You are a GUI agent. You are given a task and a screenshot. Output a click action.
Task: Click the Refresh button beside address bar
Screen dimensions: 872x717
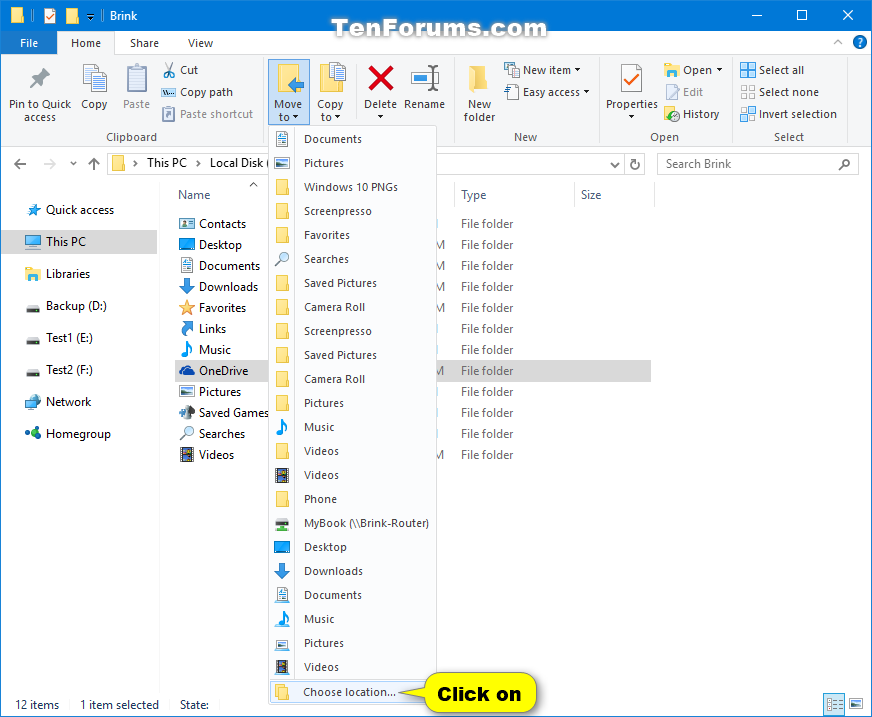tap(635, 164)
